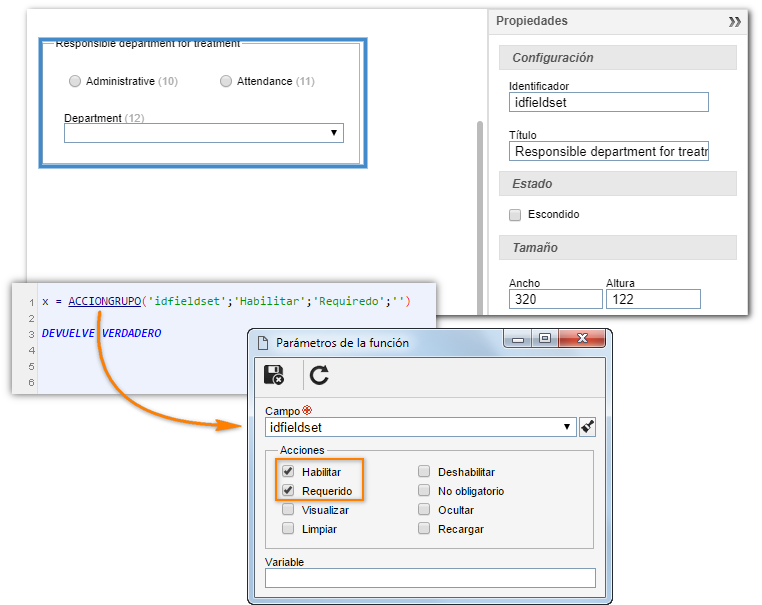
Task: Click the refresh arrow icon in the dialog toolbar
Action: (319, 375)
